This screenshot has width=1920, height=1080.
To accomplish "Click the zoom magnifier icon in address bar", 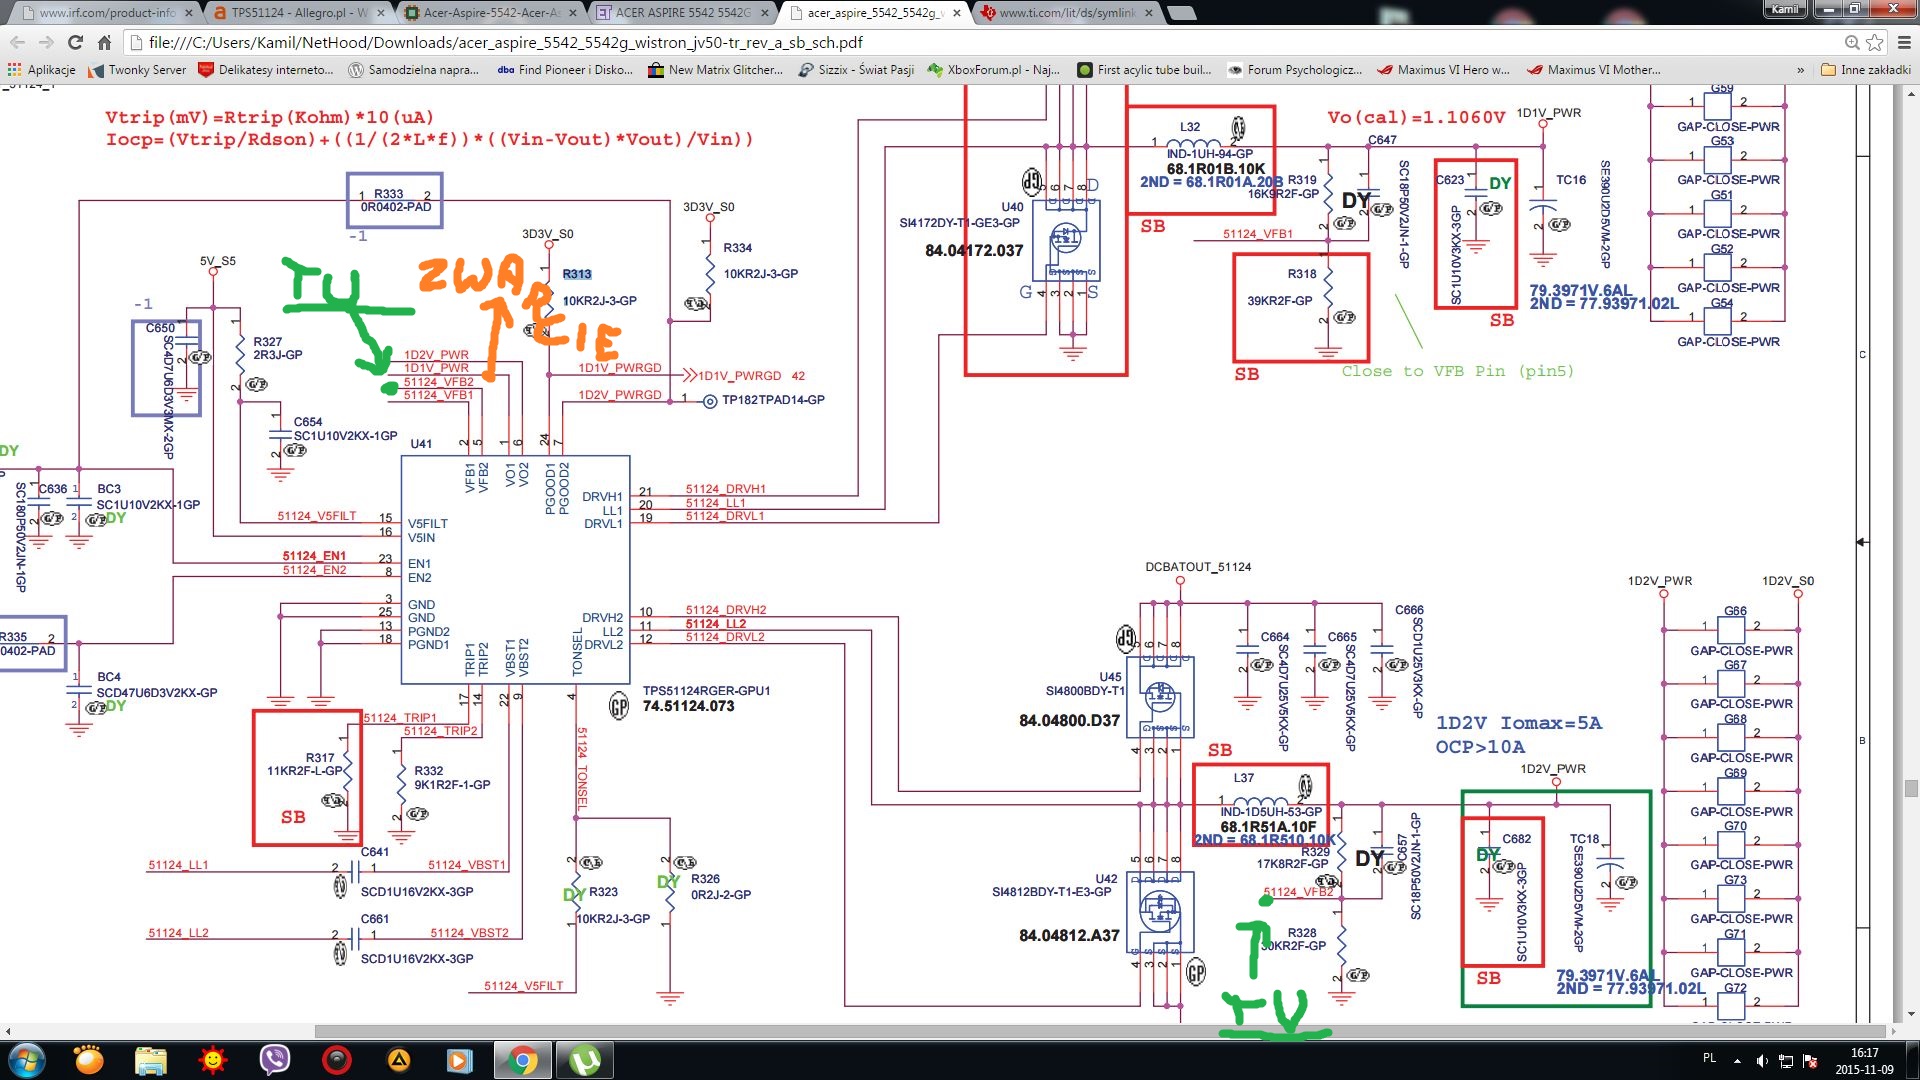I will (1852, 42).
